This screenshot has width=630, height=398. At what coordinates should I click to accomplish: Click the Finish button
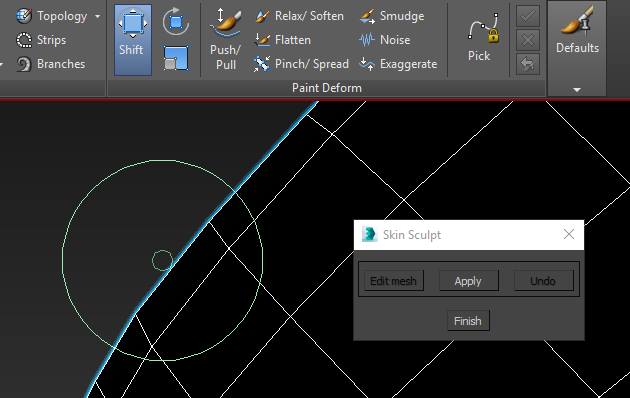[x=468, y=320]
